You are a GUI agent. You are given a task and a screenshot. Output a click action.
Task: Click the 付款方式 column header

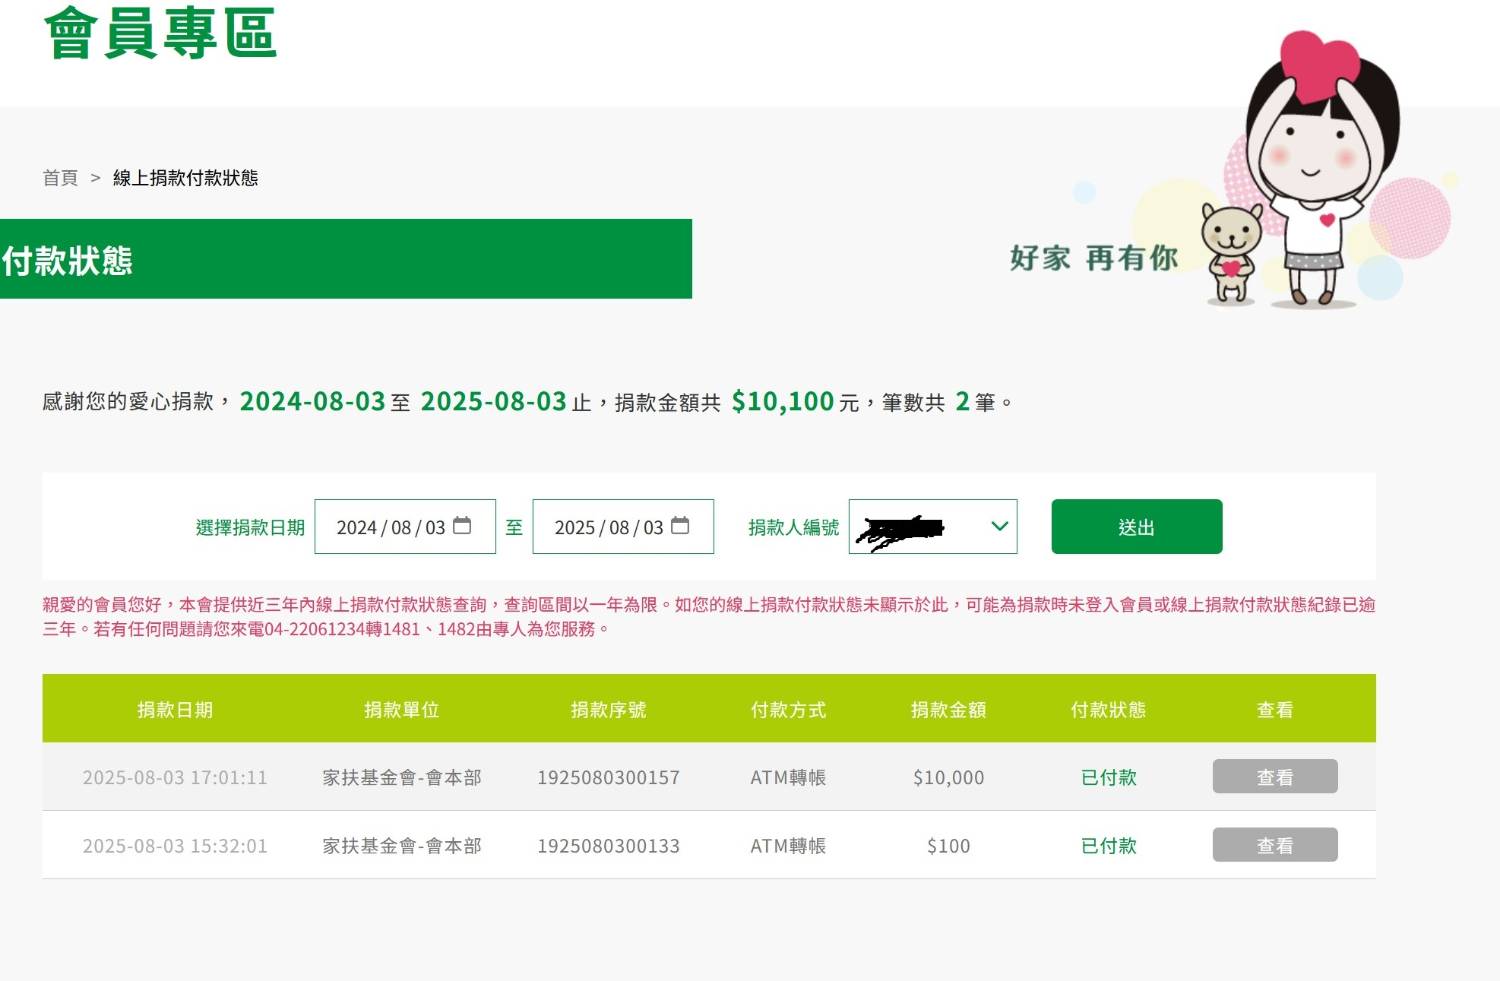click(x=788, y=710)
